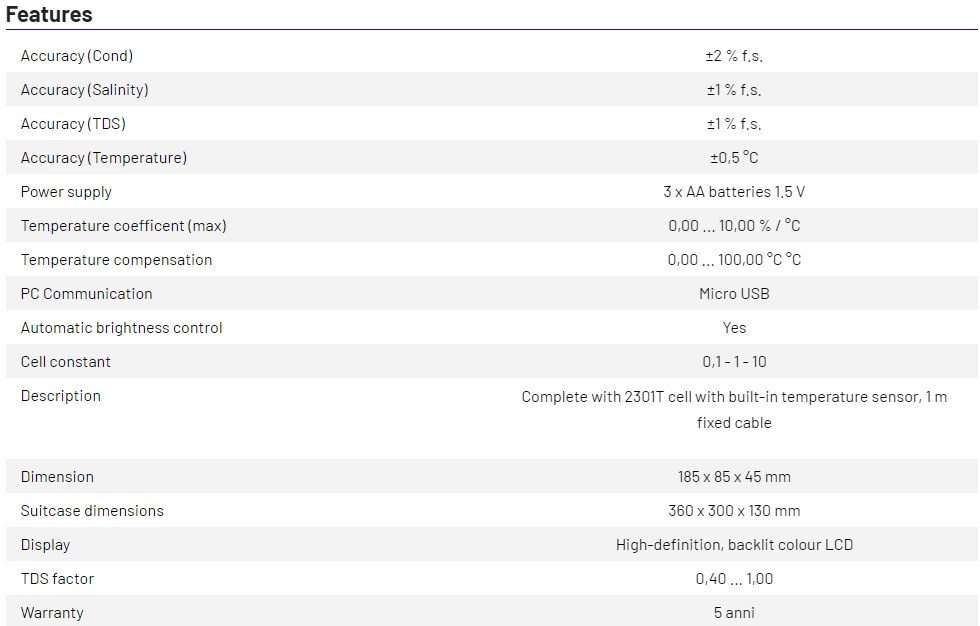Click the Accuracy (TDS) label
Screen dimensions: 980x626
pyautogui.click(x=73, y=124)
